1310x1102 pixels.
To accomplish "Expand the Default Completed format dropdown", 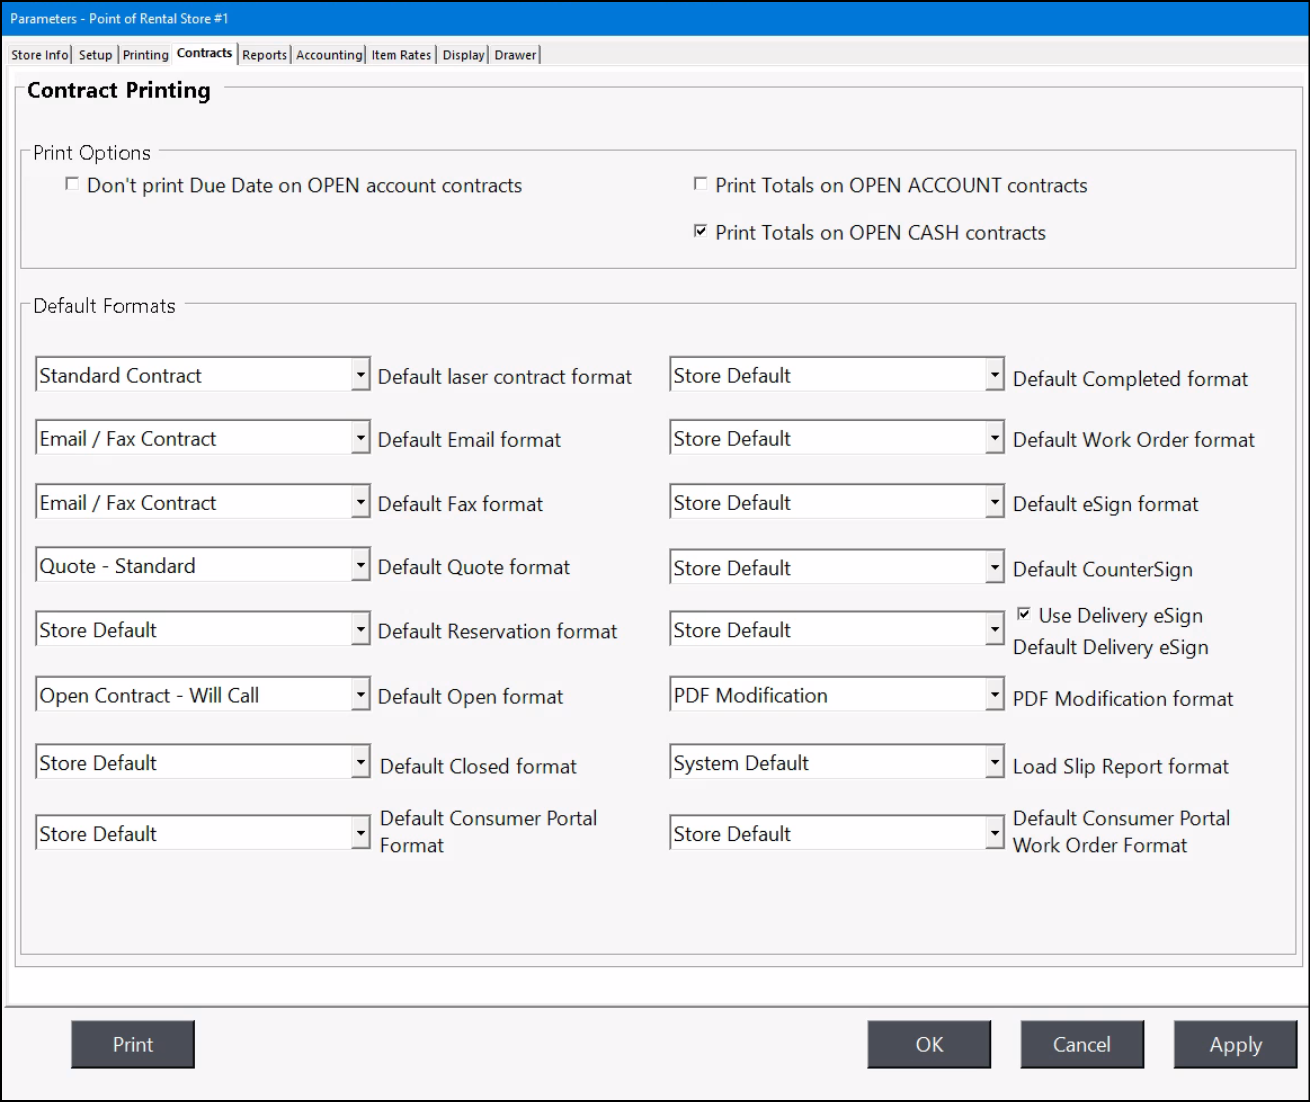I will pyautogui.click(x=994, y=376).
